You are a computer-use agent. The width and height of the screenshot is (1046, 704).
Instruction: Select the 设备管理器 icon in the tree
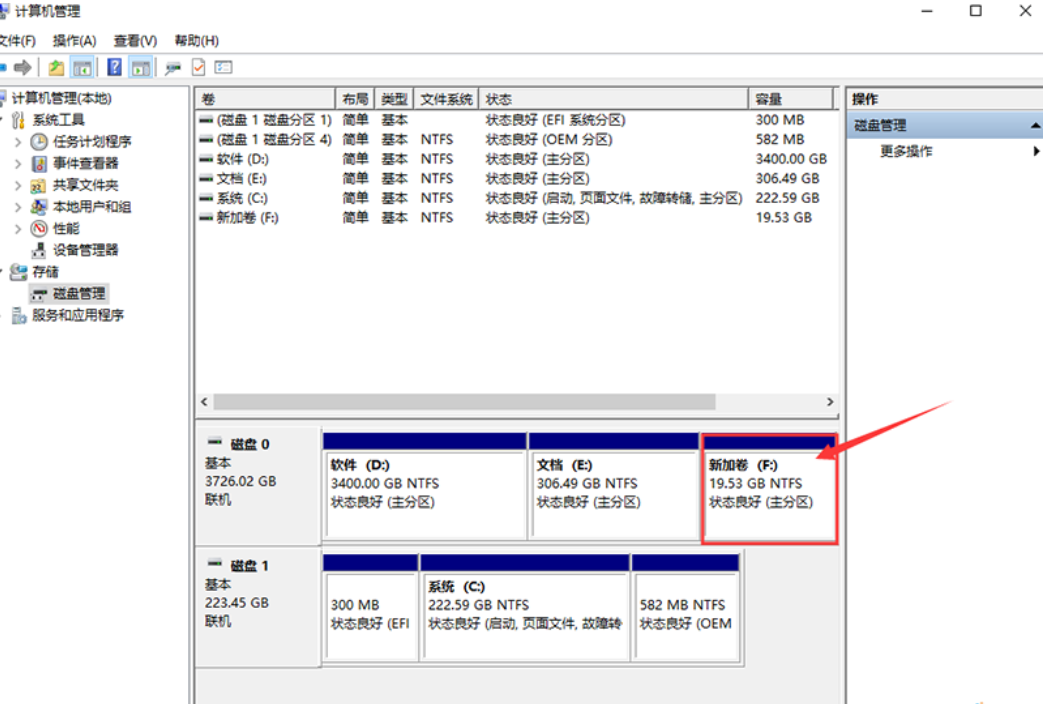(x=39, y=250)
